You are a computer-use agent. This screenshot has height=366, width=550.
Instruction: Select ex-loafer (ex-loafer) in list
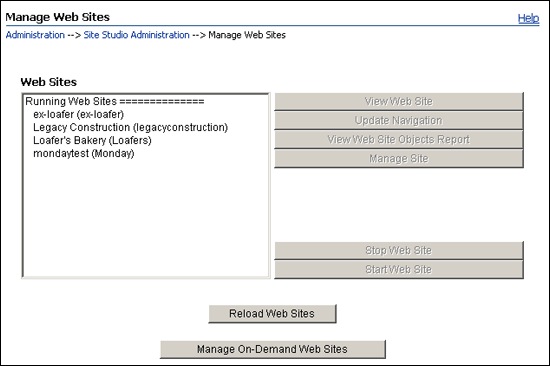pyautogui.click(x=146, y=114)
